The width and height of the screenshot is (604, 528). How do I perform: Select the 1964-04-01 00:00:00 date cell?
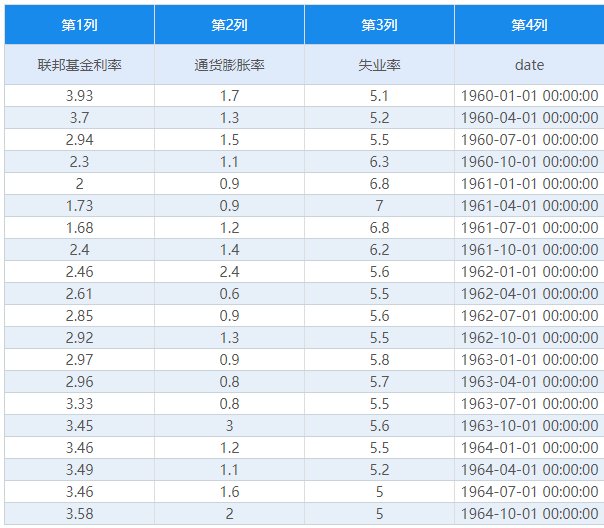529,469
